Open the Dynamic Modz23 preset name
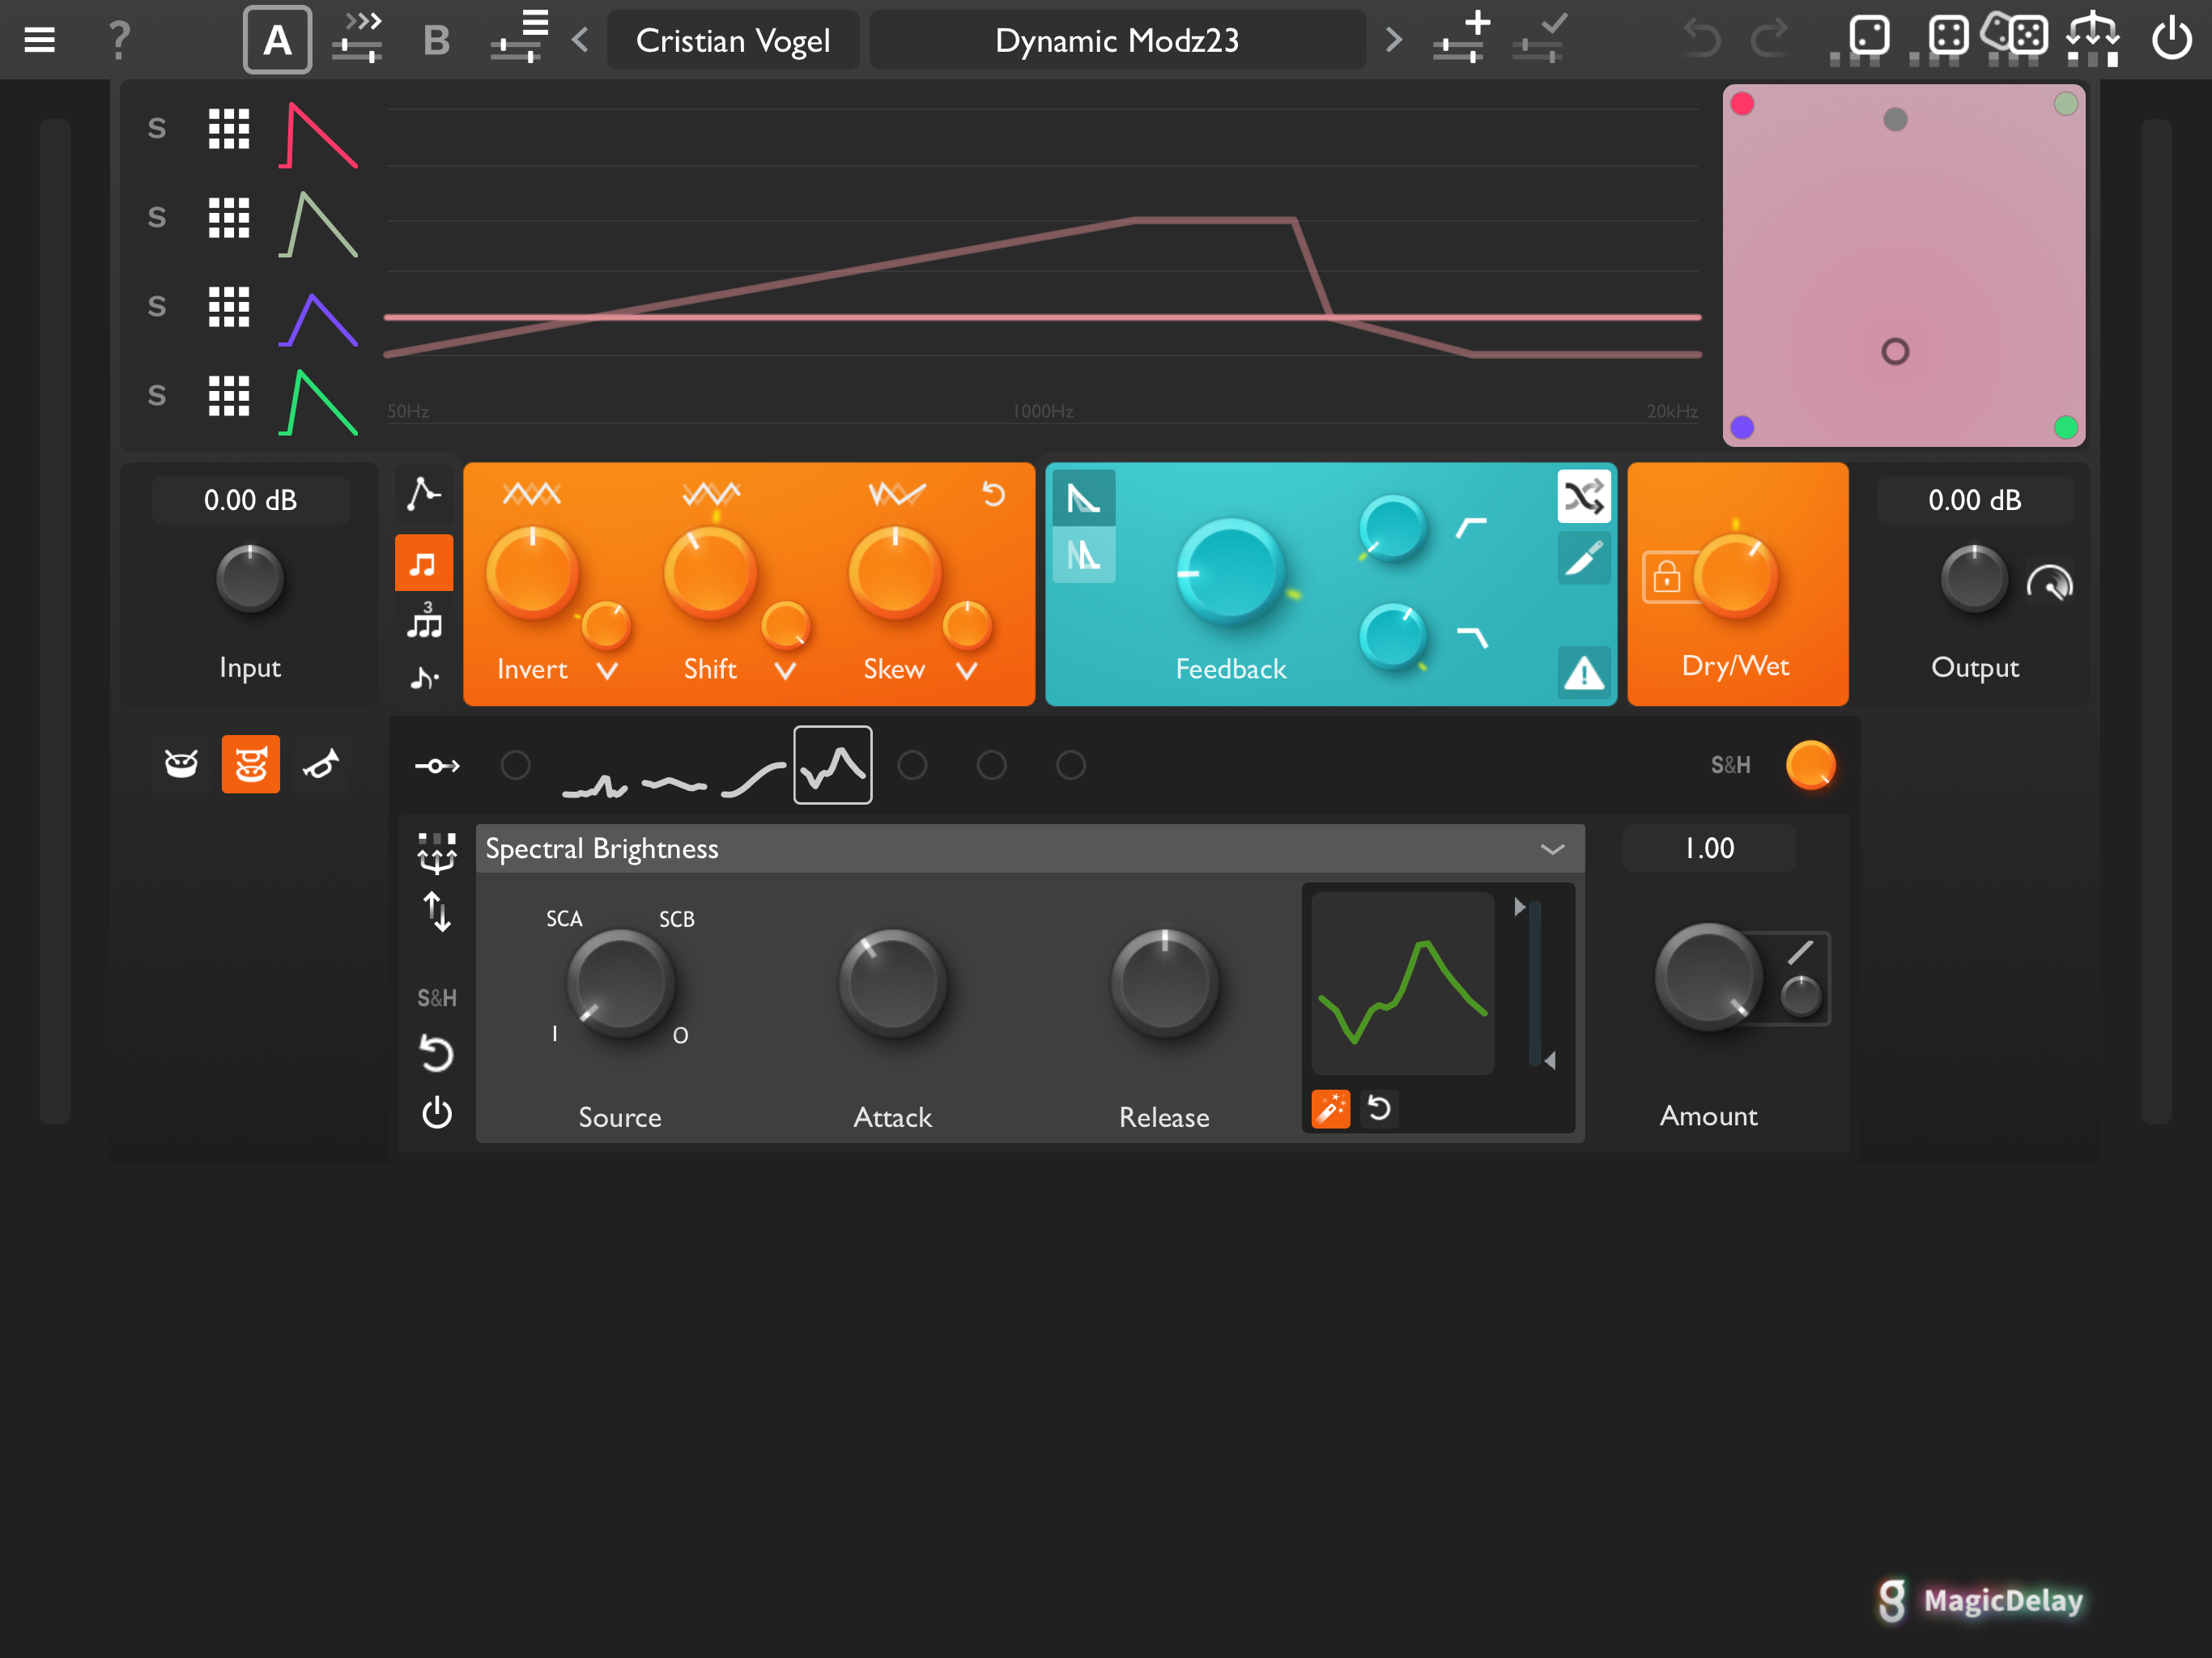Image resolution: width=2212 pixels, height=1658 pixels. click(x=1117, y=40)
